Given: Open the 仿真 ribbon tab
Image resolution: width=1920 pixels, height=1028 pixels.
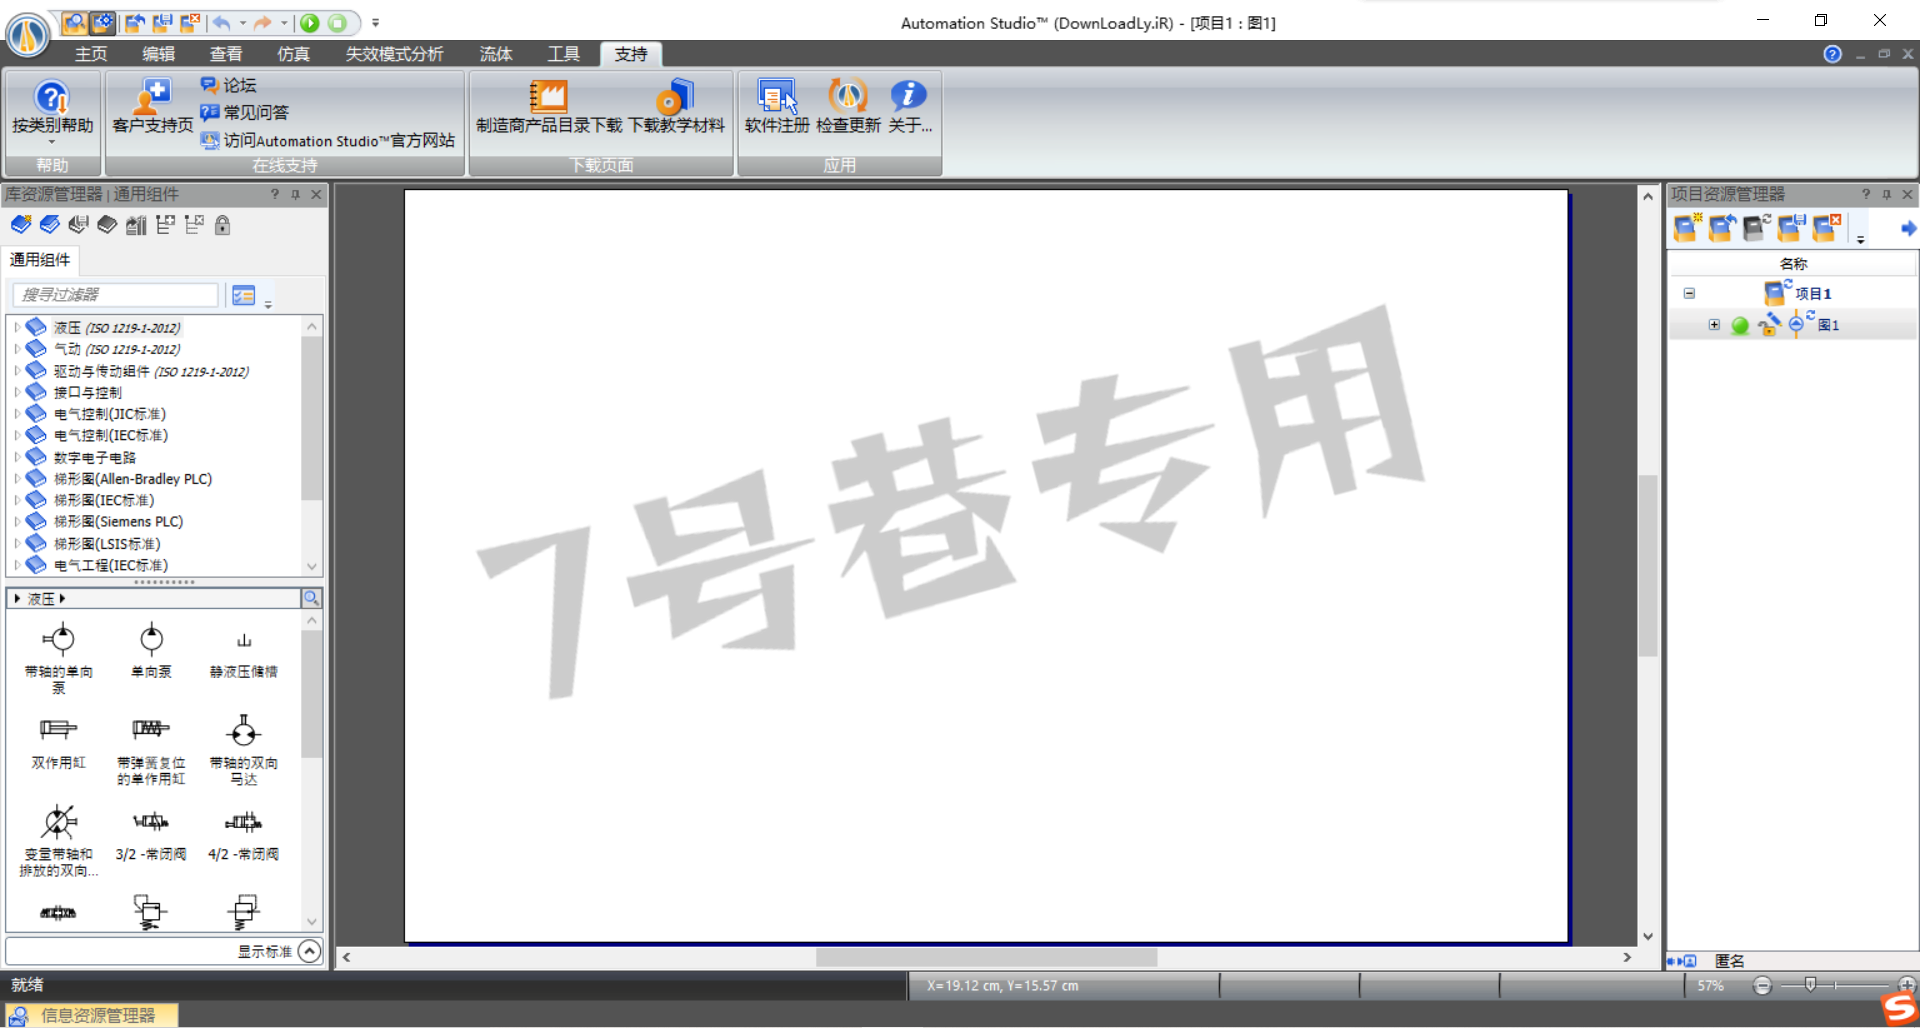Looking at the screenshot, I should pyautogui.click(x=293, y=54).
